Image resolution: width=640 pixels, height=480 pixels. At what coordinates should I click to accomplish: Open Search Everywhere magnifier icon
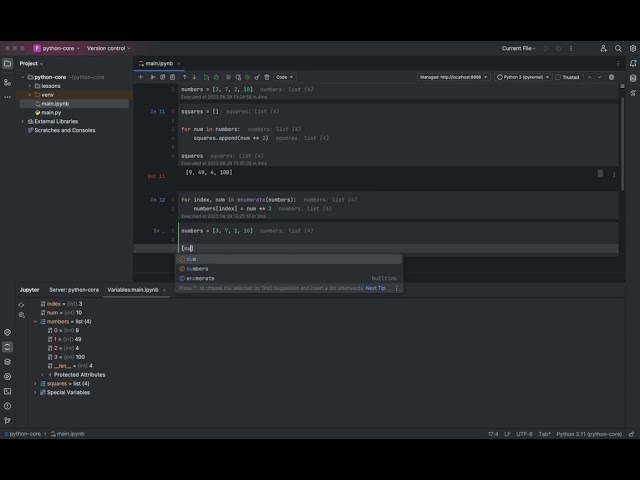click(x=618, y=48)
